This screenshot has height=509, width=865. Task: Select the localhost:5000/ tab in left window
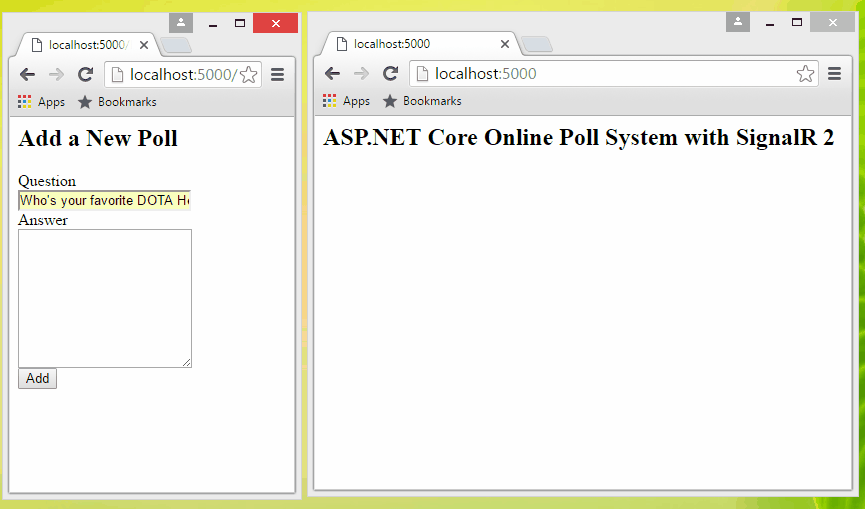[88, 45]
